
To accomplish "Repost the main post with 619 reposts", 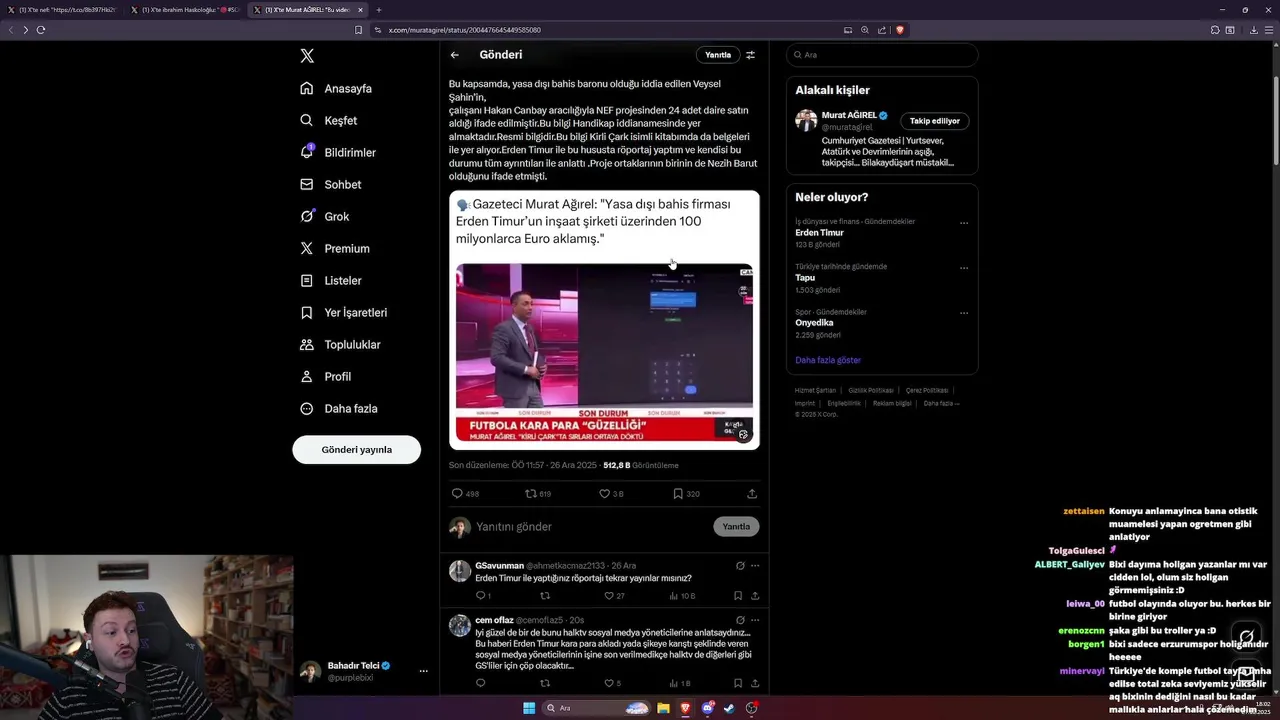I will [x=531, y=494].
